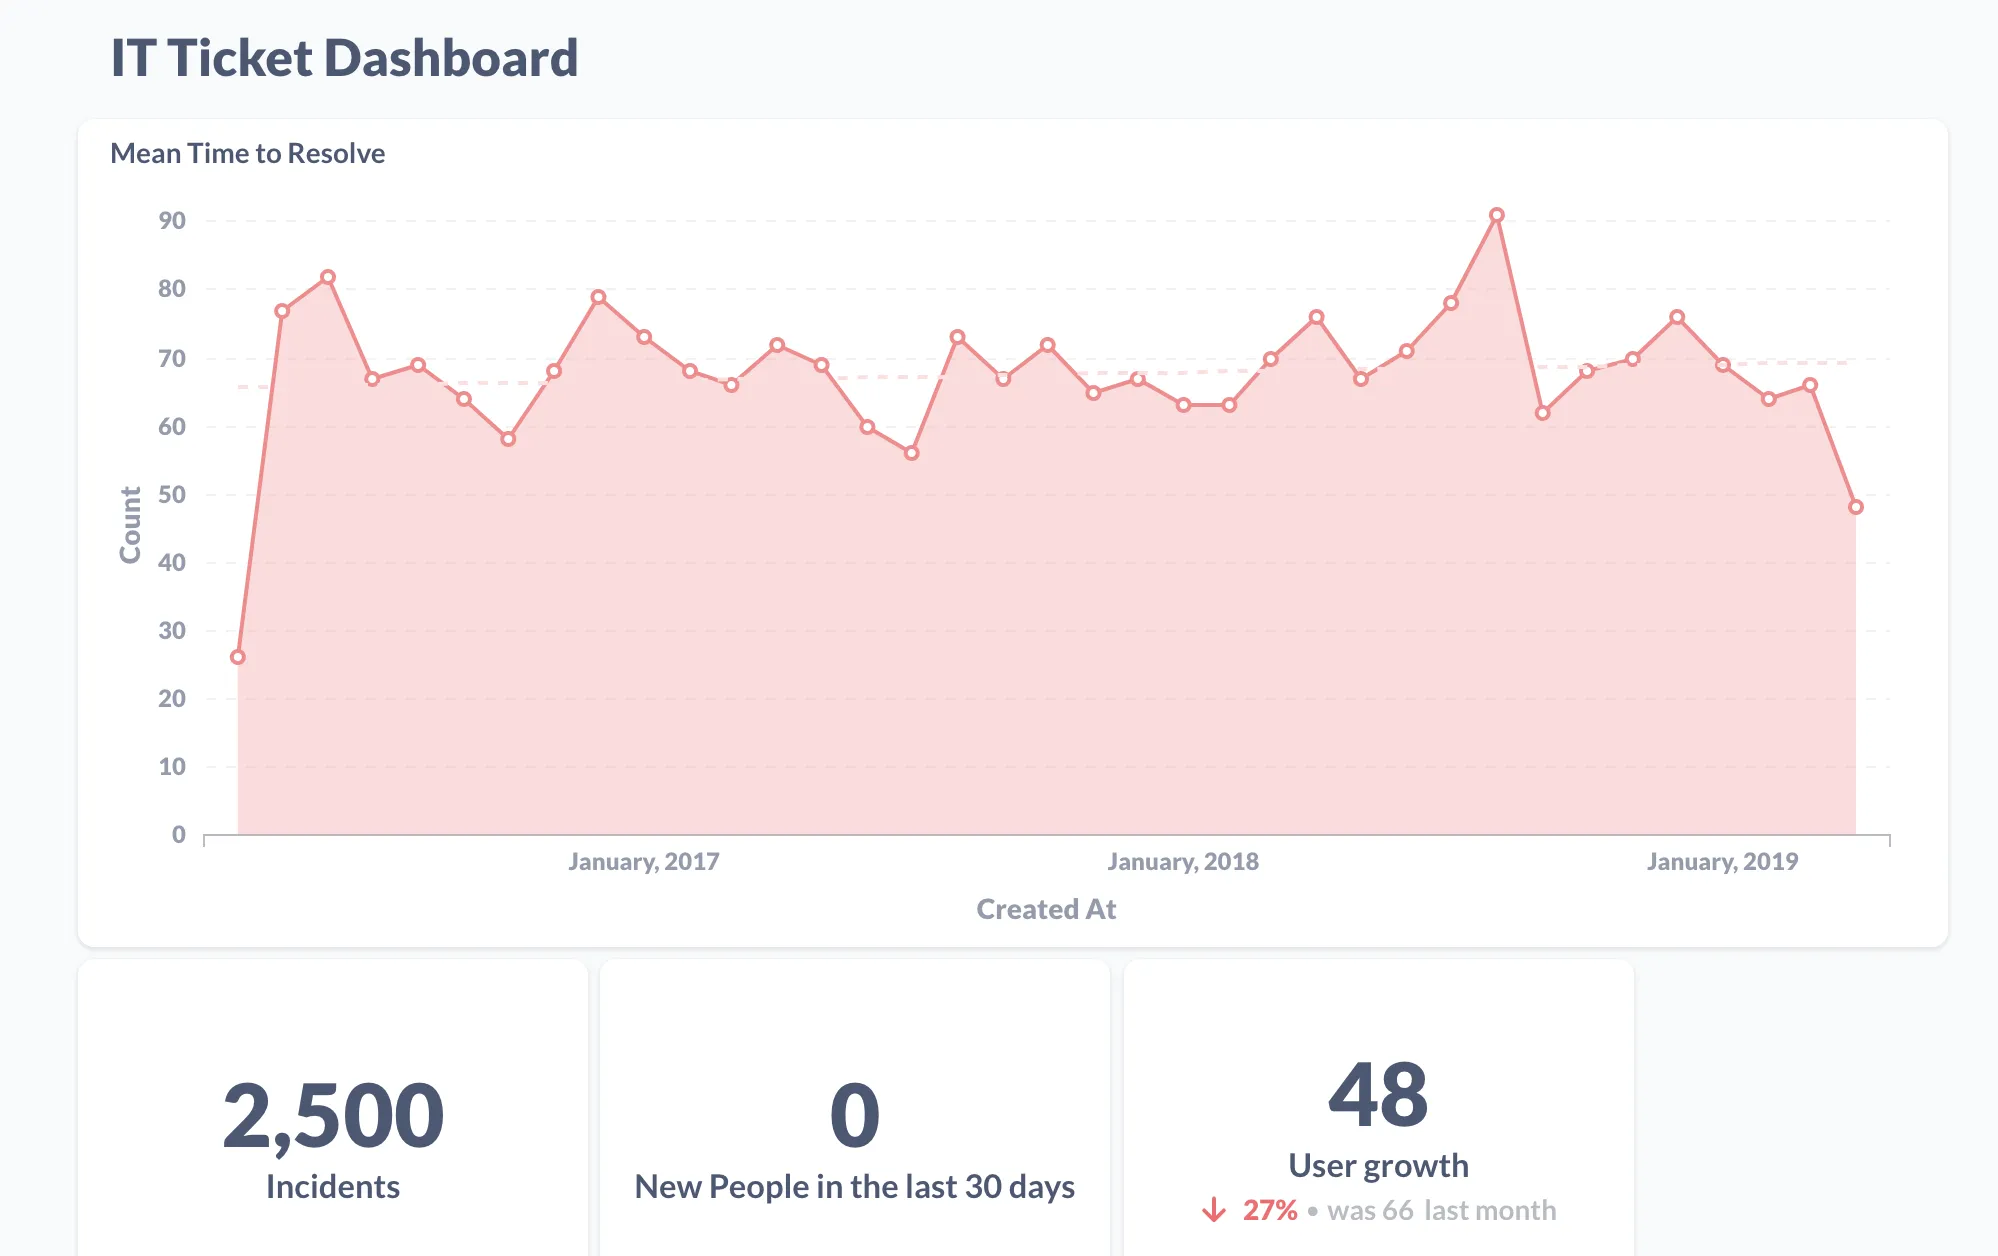Image resolution: width=1998 pixels, height=1256 pixels.
Task: Click the Incidents card label
Action: click(x=333, y=1186)
